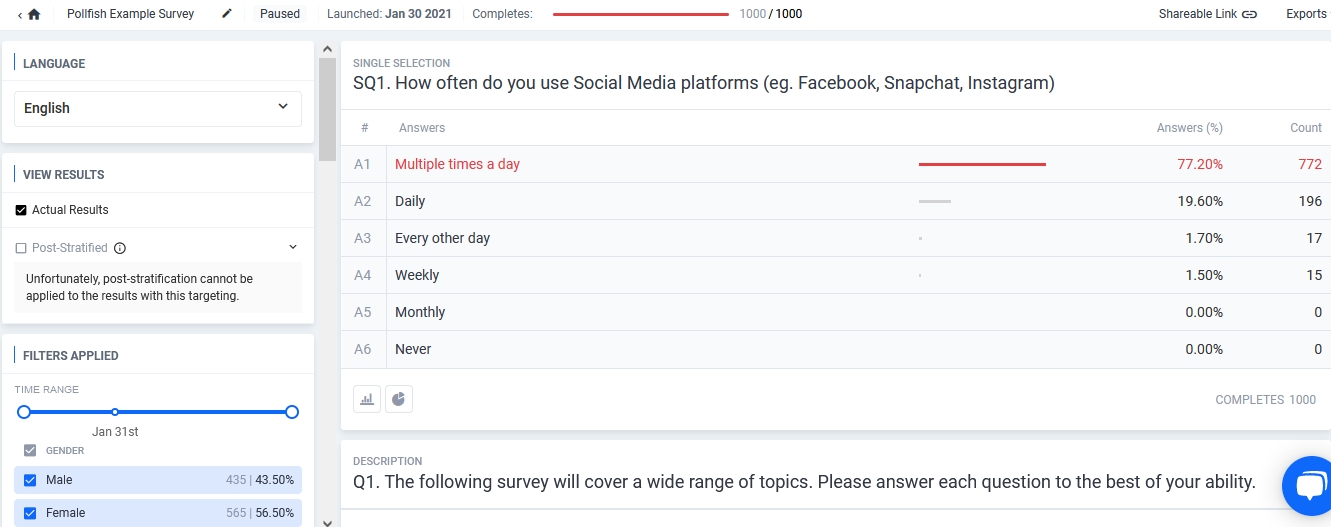
Task: Click the left panel vertical scrollbar
Action: (327, 110)
